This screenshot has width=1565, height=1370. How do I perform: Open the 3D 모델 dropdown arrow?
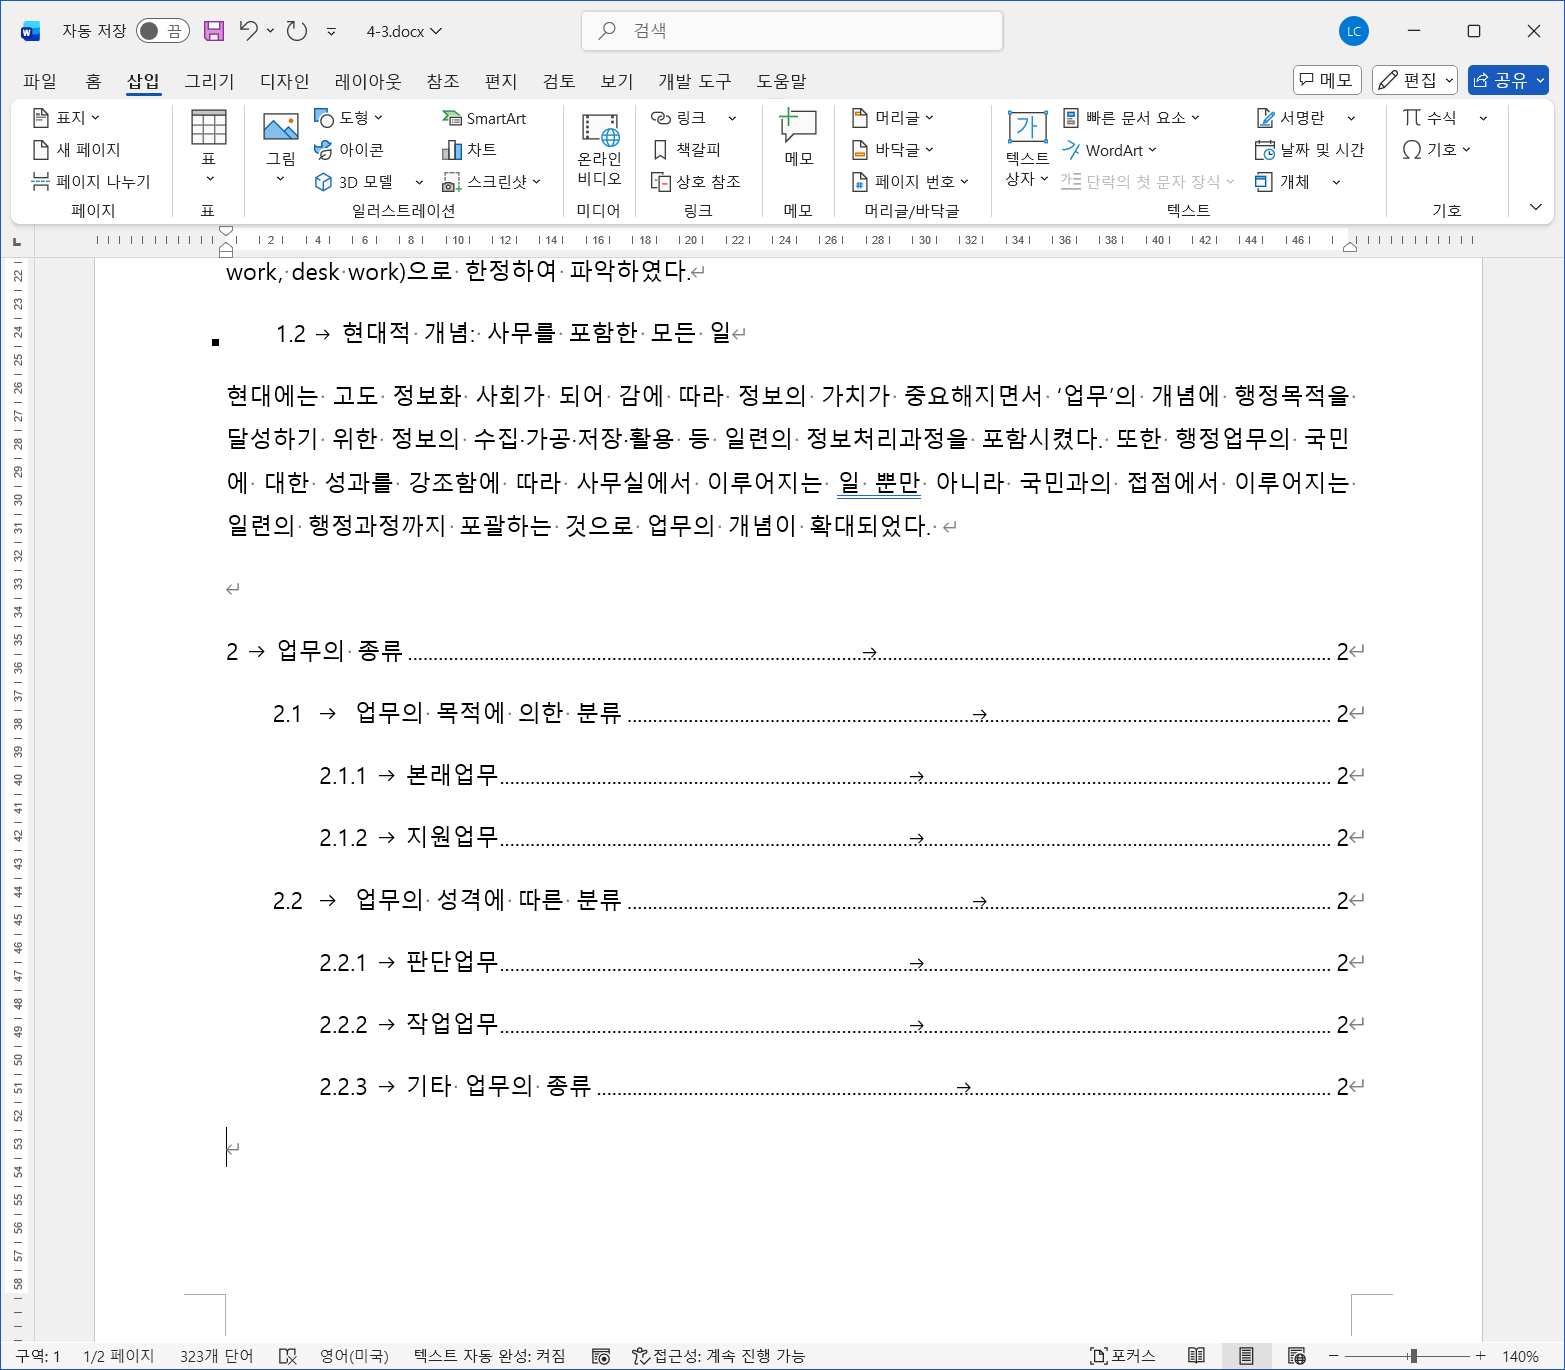point(419,182)
